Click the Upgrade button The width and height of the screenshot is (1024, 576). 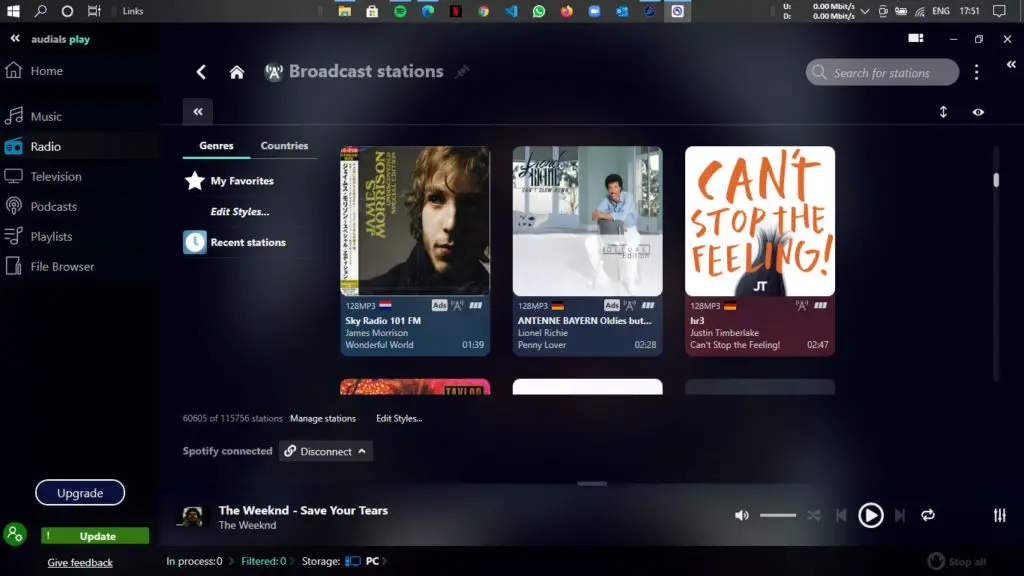click(x=80, y=493)
